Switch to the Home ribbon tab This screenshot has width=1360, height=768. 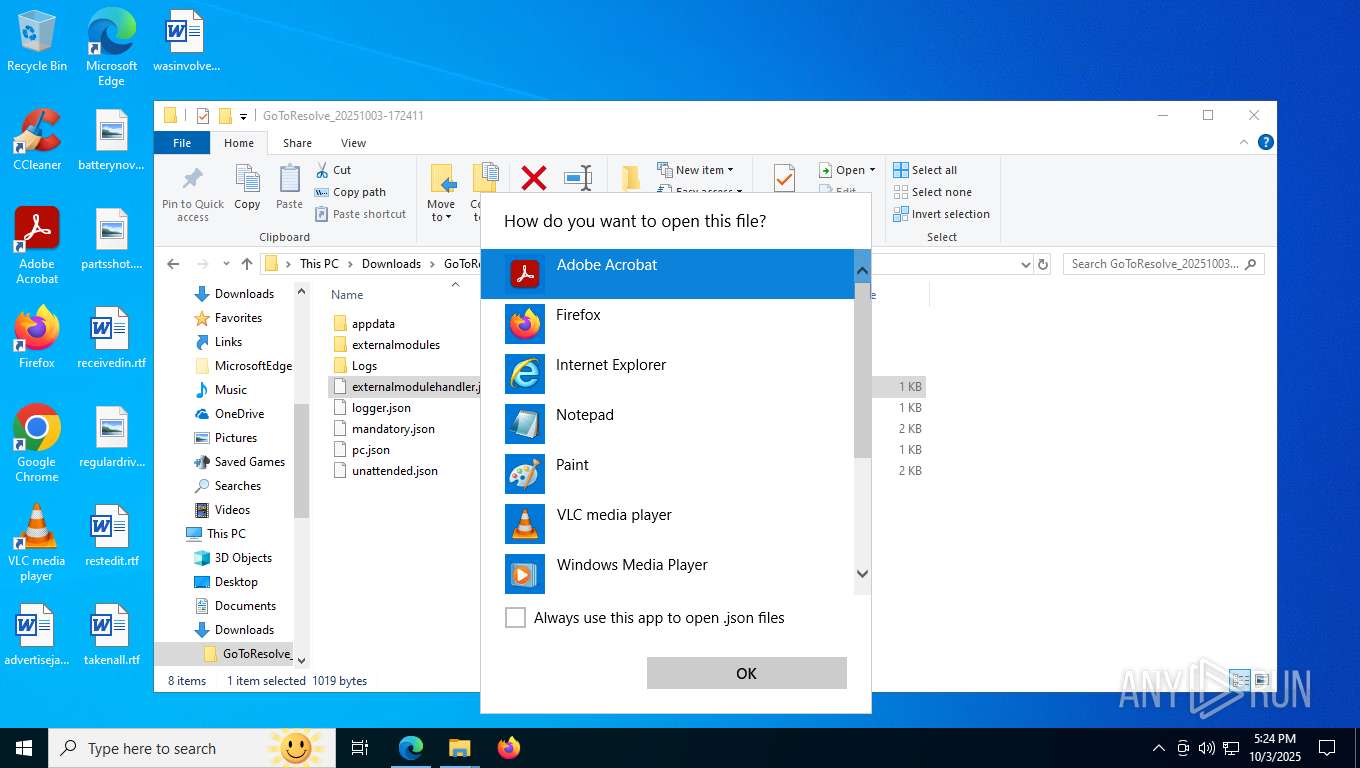click(239, 143)
